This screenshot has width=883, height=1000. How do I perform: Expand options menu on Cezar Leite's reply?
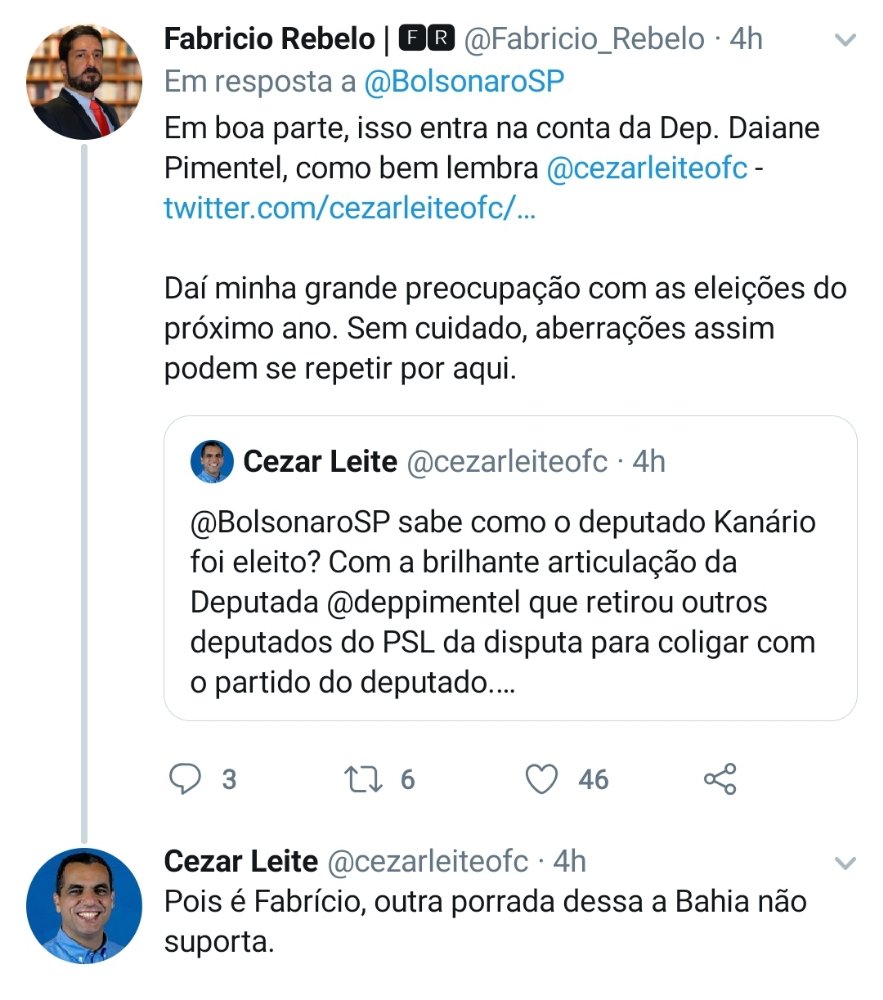tap(845, 863)
